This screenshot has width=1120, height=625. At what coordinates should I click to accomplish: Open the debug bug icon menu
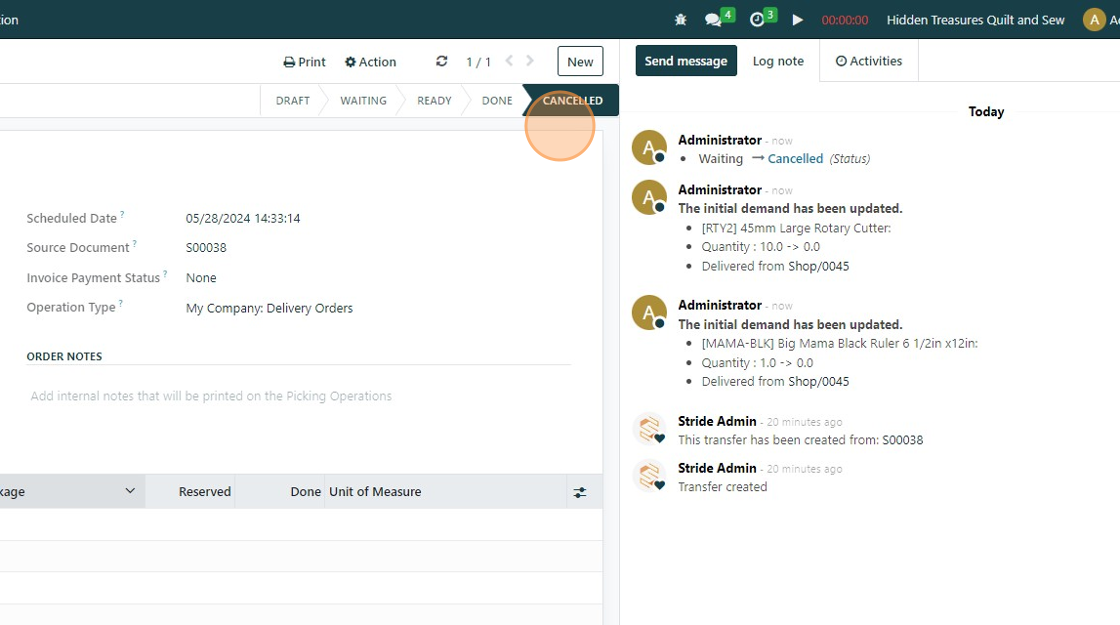680,20
